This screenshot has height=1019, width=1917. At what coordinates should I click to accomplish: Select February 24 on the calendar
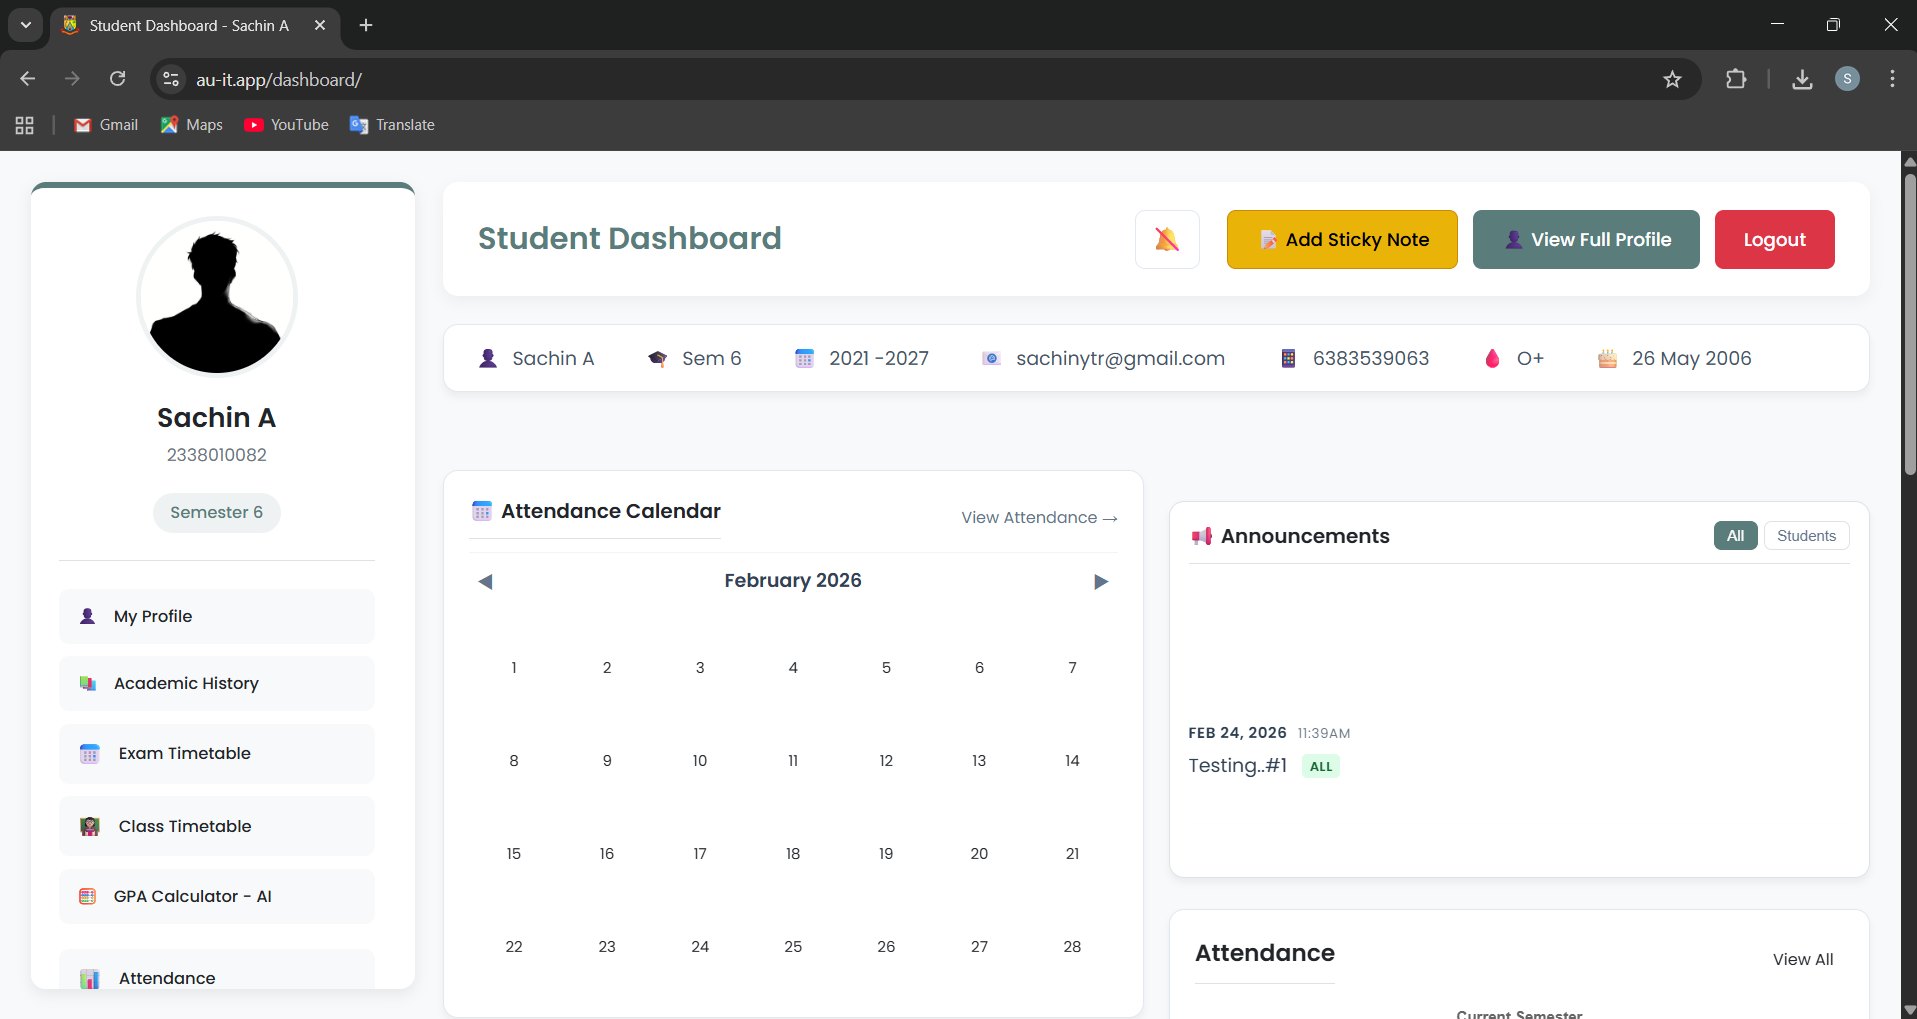click(x=700, y=946)
